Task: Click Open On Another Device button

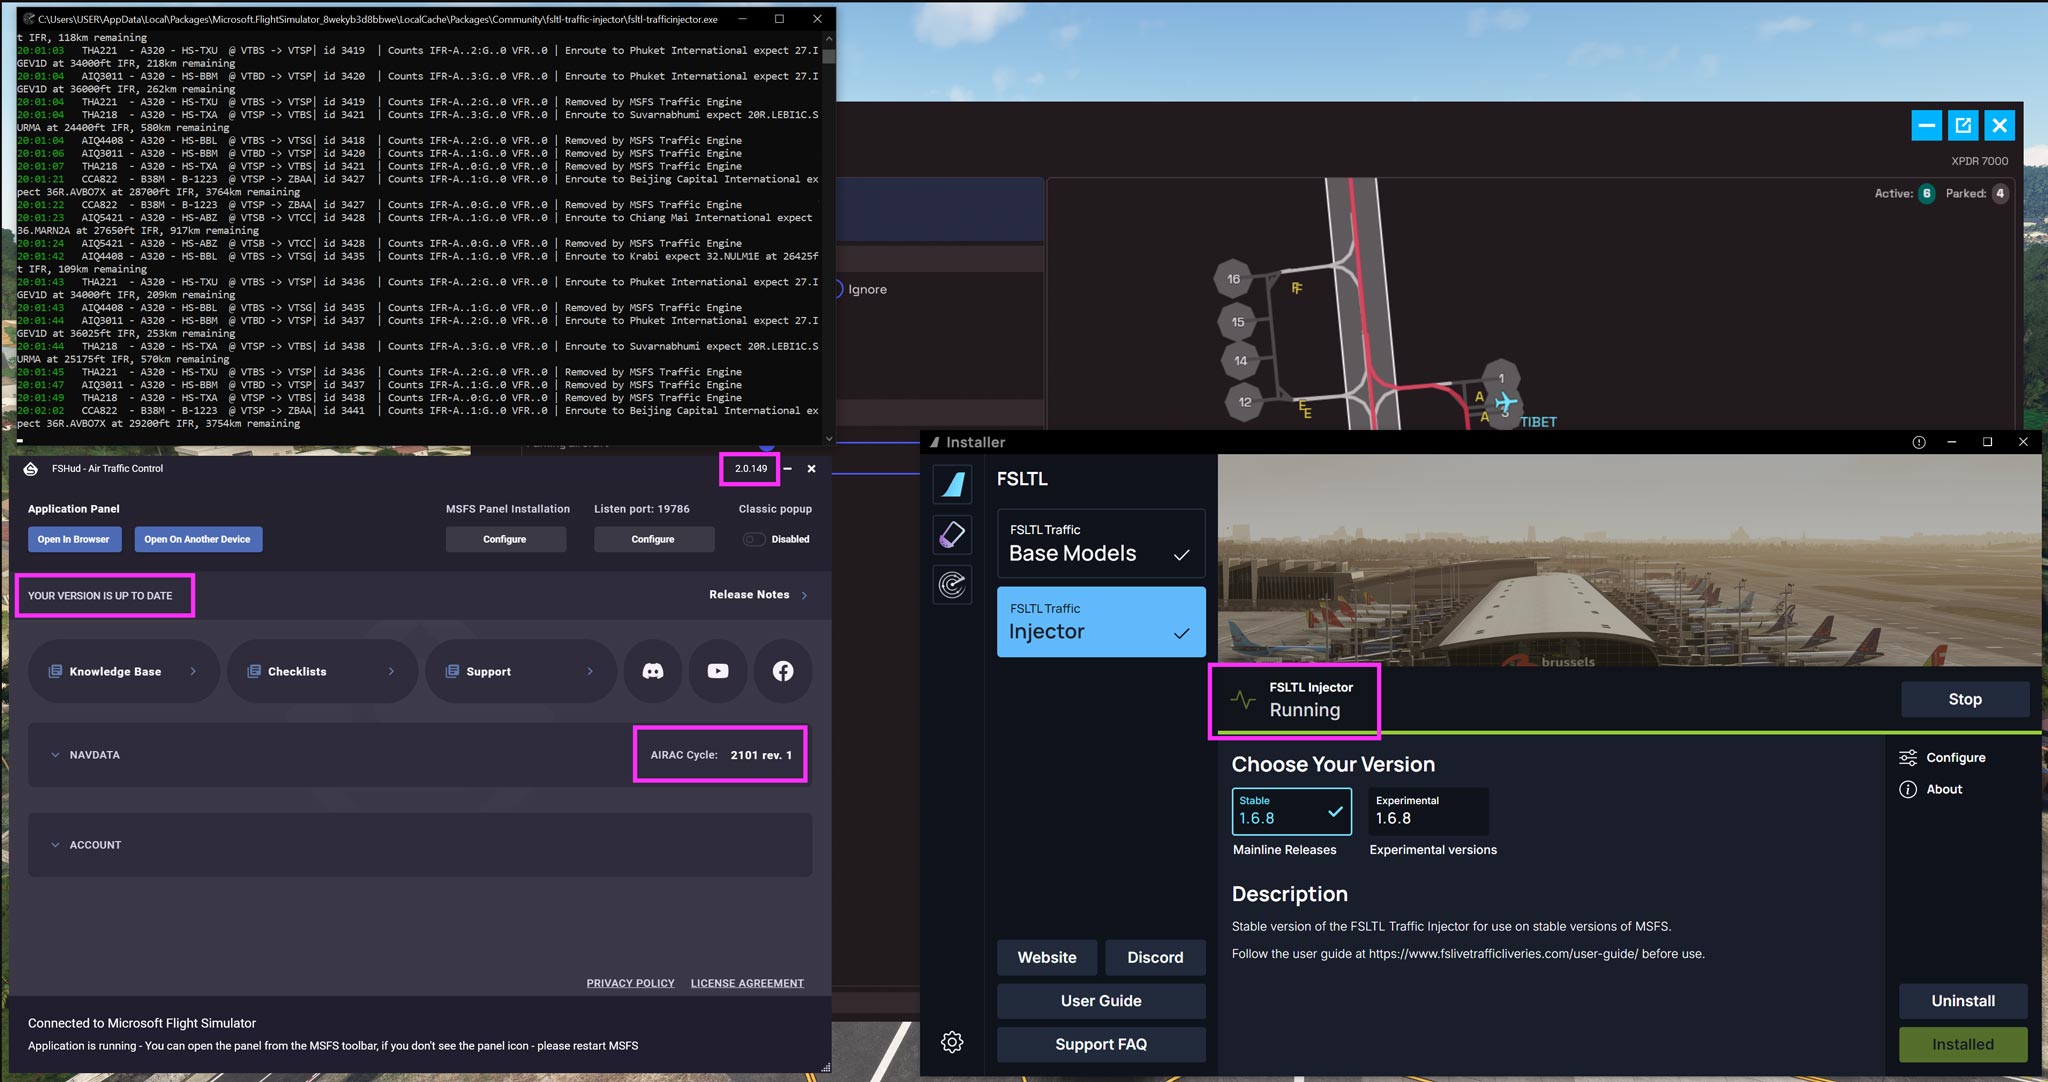Action: point(197,539)
